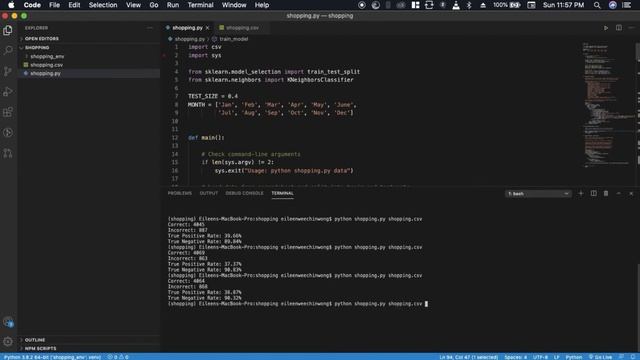The image size is (640, 360).
Task: Open the Extensions view
Action: click(8, 112)
